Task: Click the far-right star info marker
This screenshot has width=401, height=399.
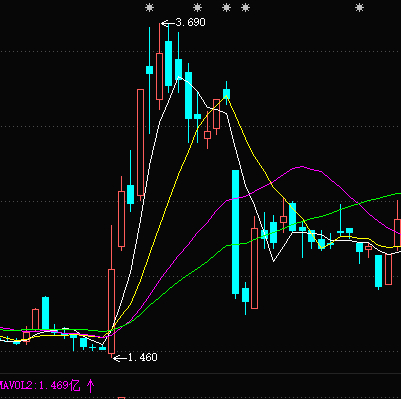Action: click(x=359, y=8)
